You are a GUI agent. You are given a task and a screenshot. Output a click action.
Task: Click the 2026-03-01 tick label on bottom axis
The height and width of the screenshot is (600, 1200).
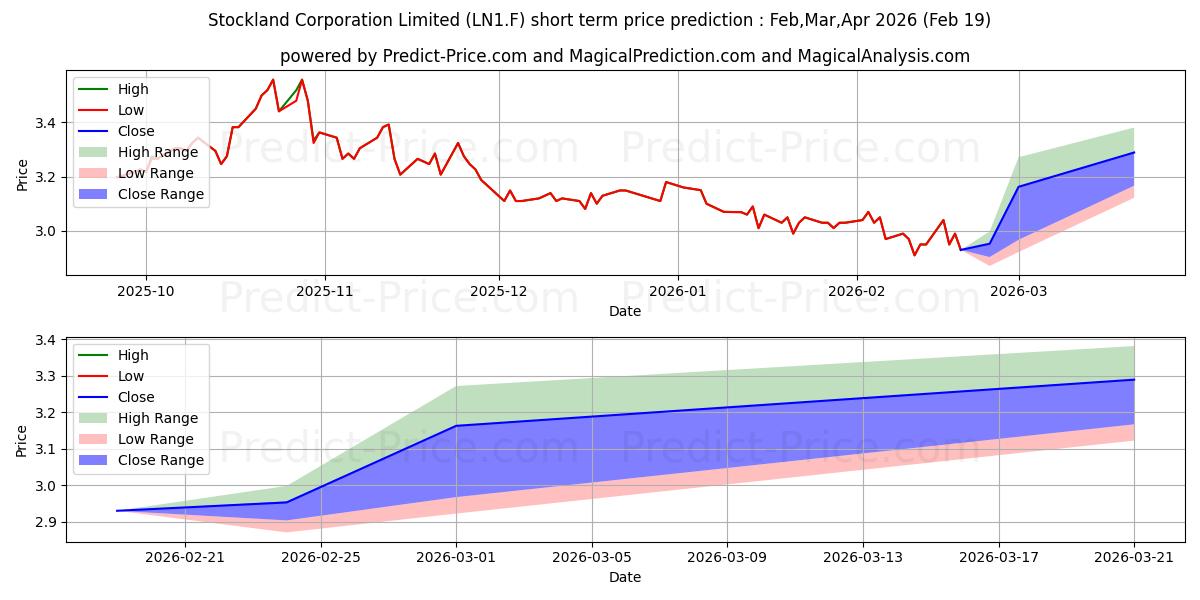coord(456,557)
